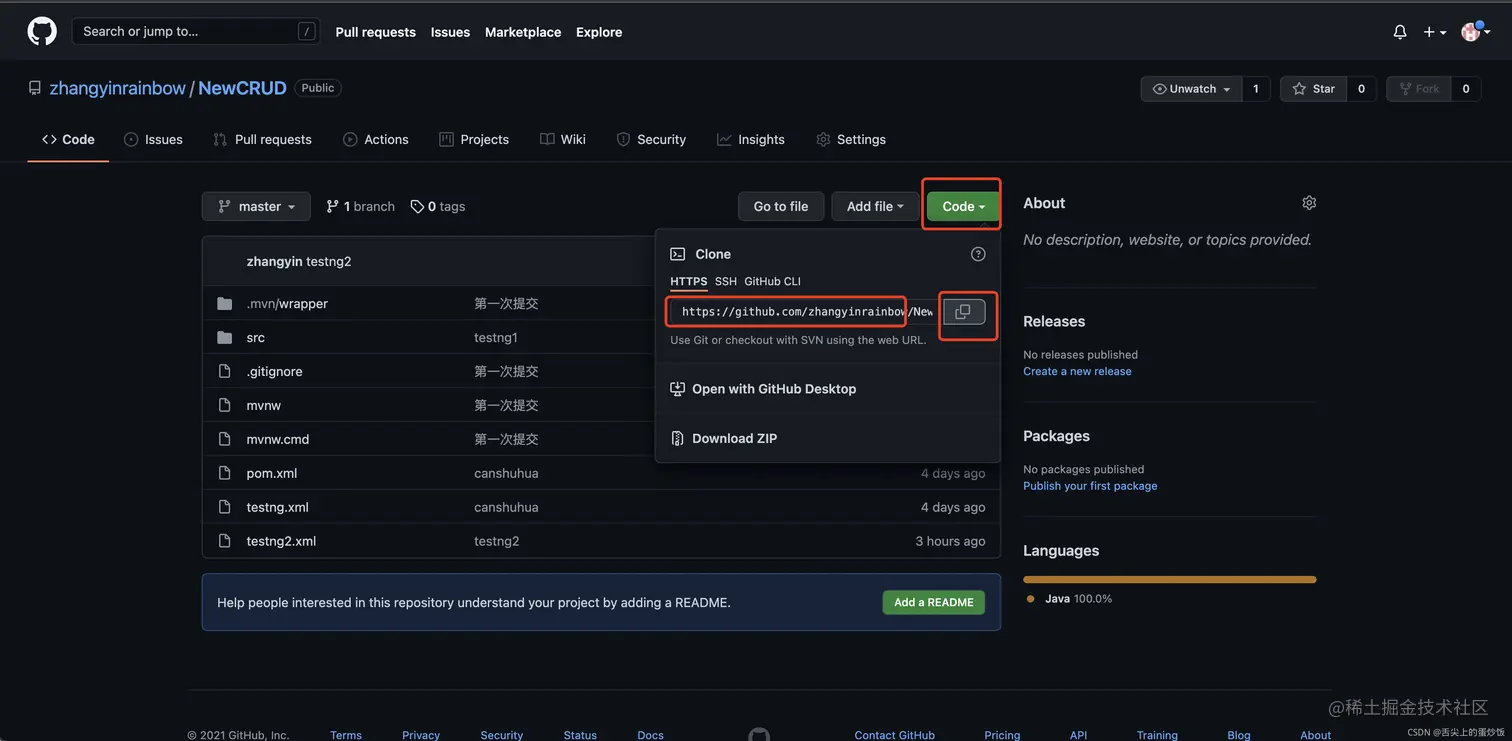Click Go to file button
The width and height of the screenshot is (1512, 741).
[x=781, y=206]
